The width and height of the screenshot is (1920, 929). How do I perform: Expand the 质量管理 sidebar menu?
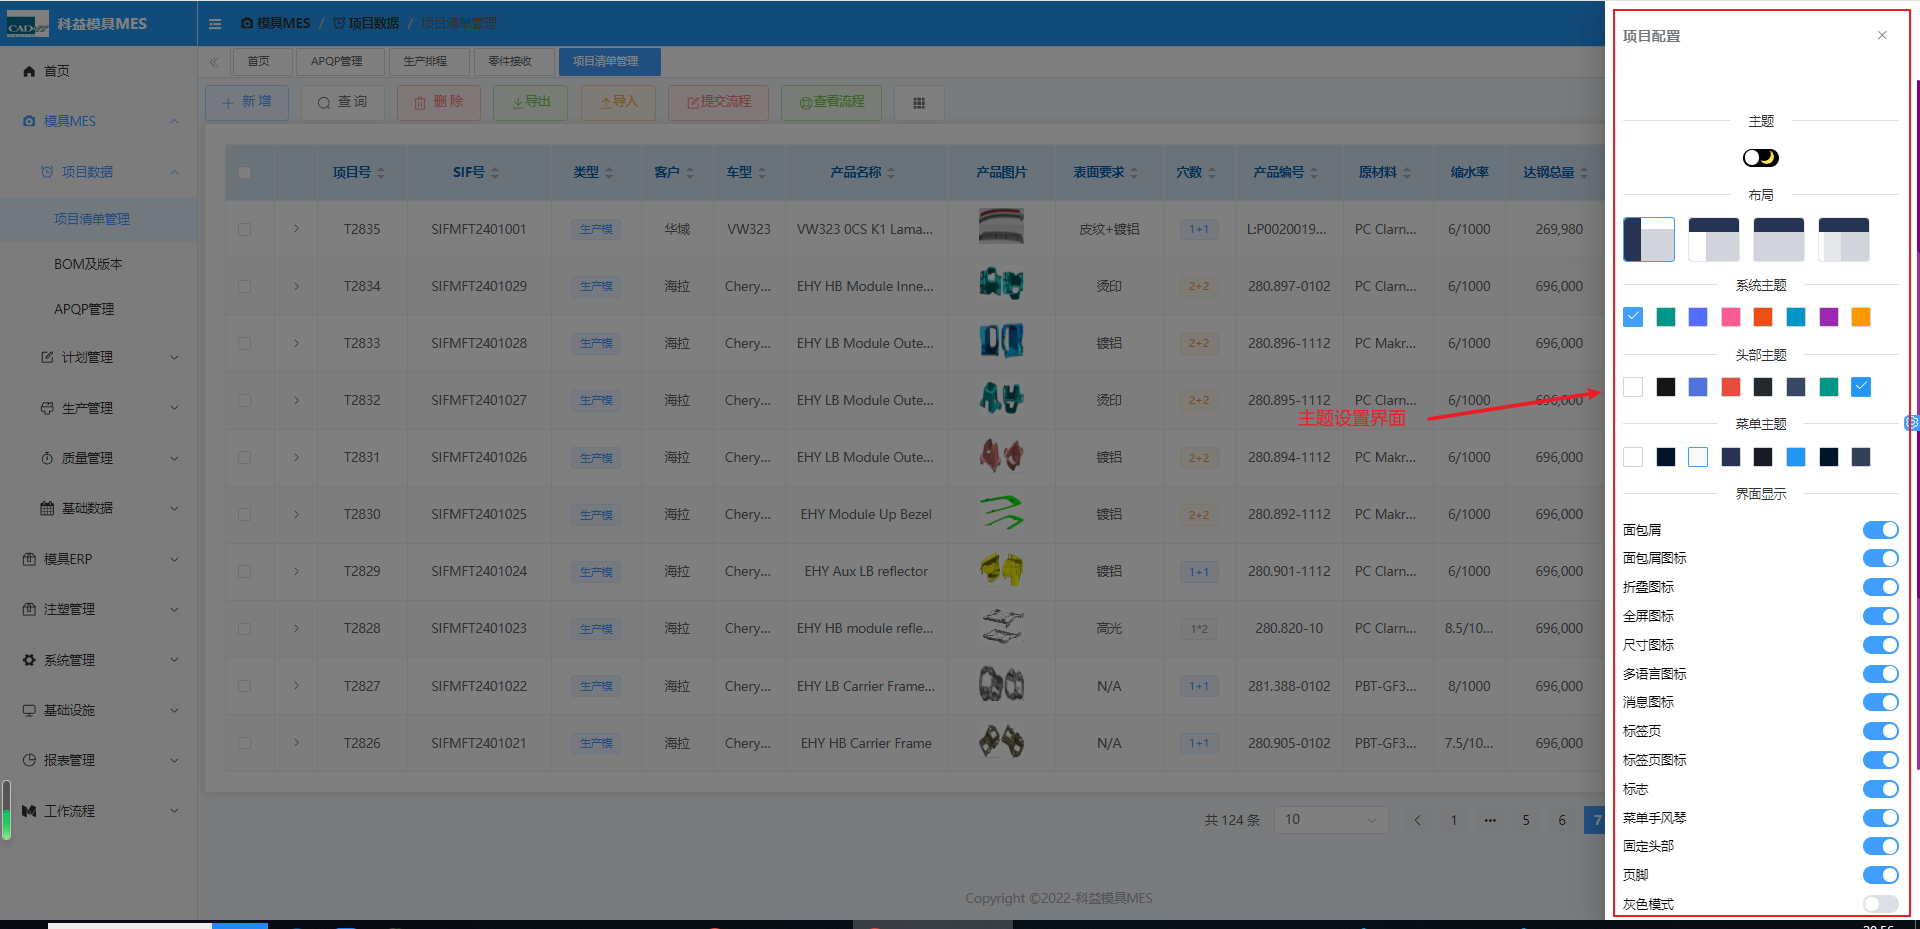pos(98,458)
